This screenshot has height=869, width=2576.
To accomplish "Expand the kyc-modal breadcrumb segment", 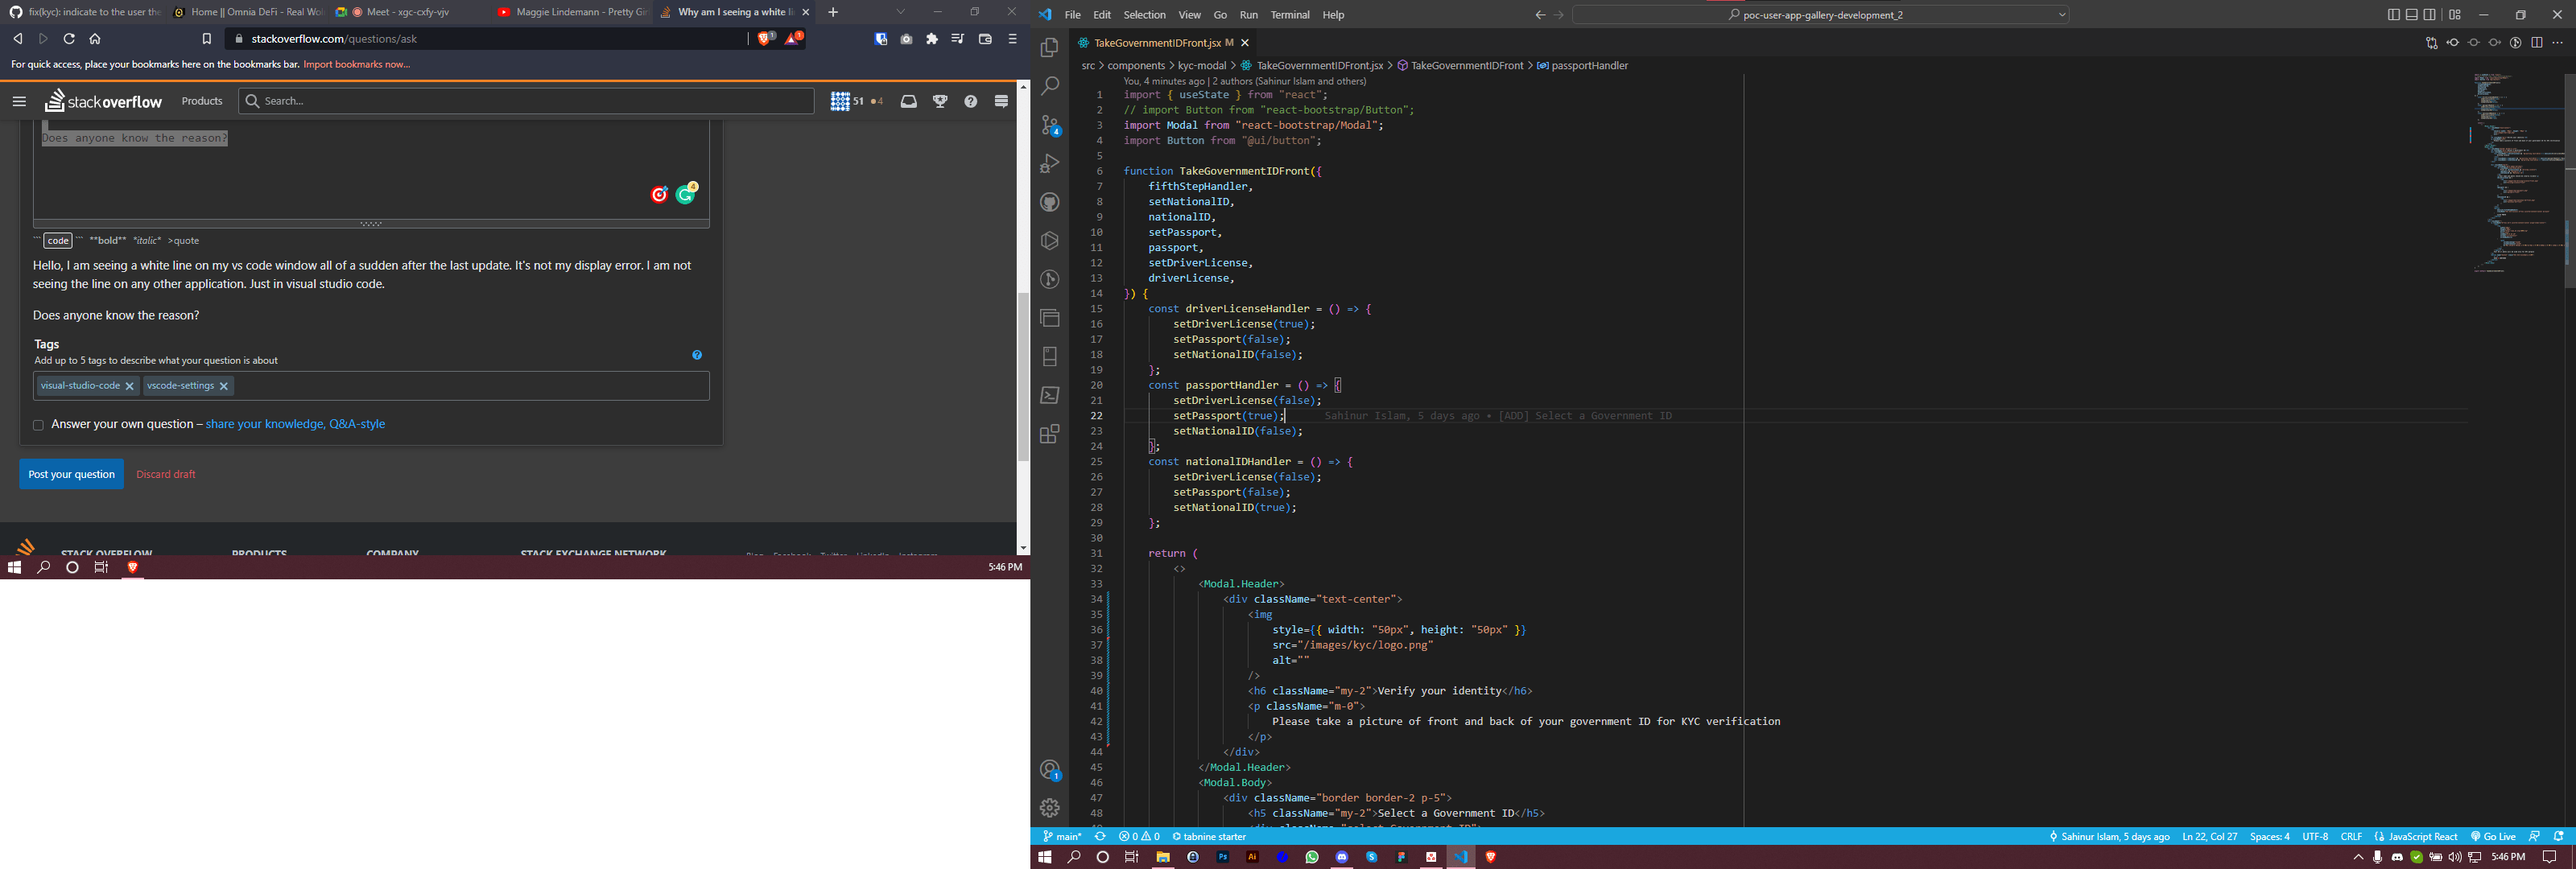I will tap(1201, 66).
